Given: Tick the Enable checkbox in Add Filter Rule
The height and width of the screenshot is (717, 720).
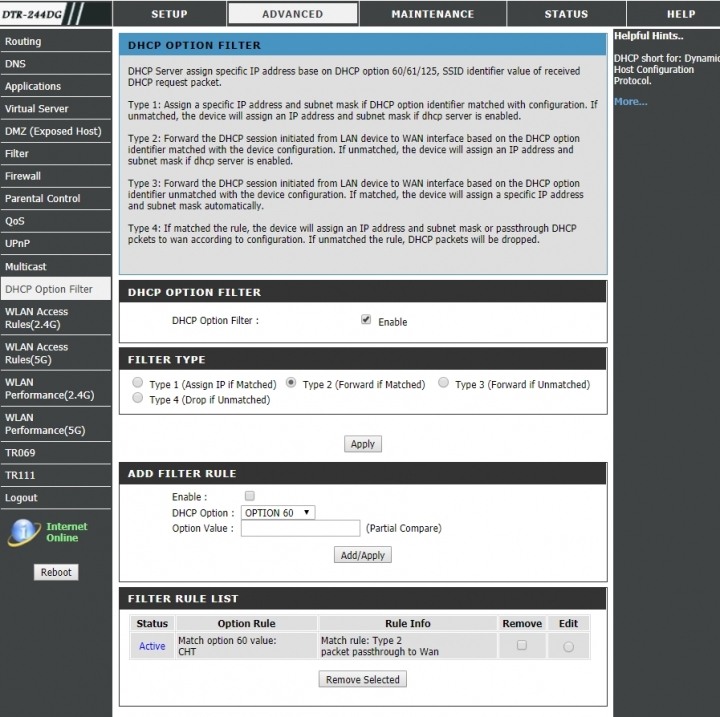Looking at the screenshot, I should pyautogui.click(x=249, y=496).
